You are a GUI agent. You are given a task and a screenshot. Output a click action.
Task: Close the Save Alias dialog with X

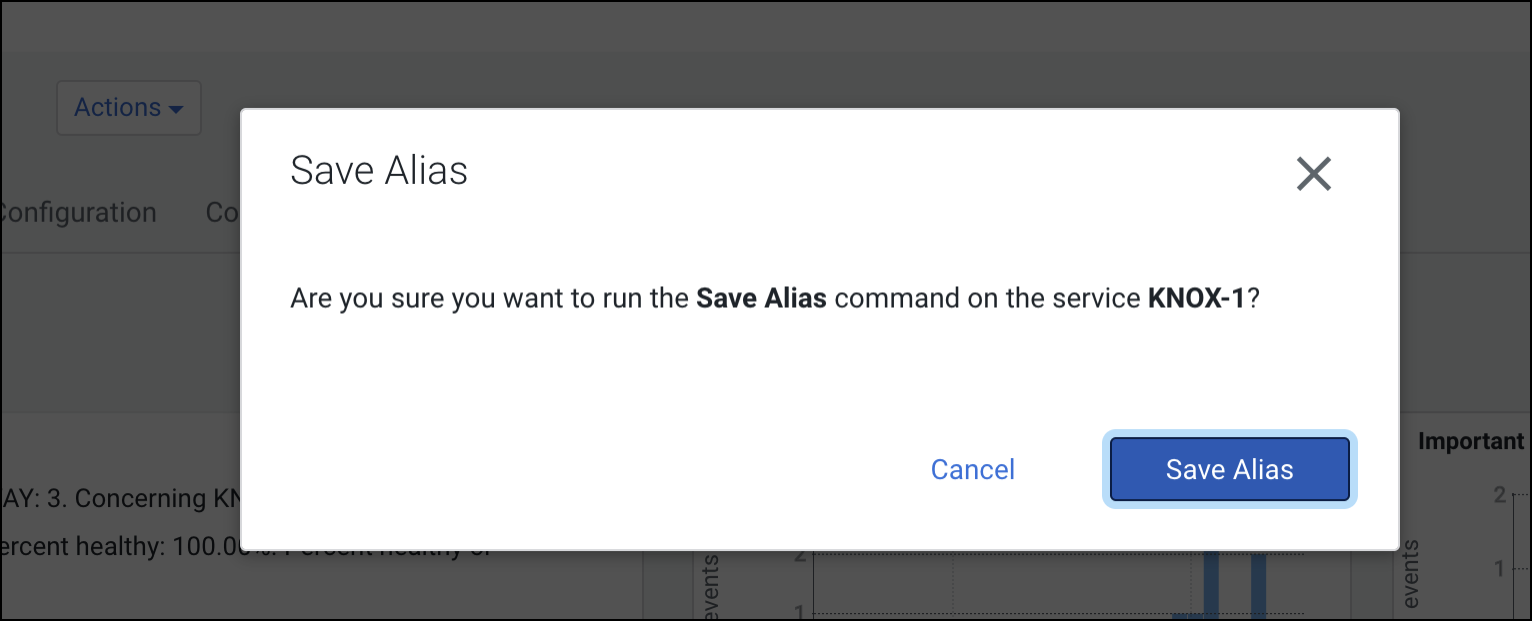[1313, 174]
